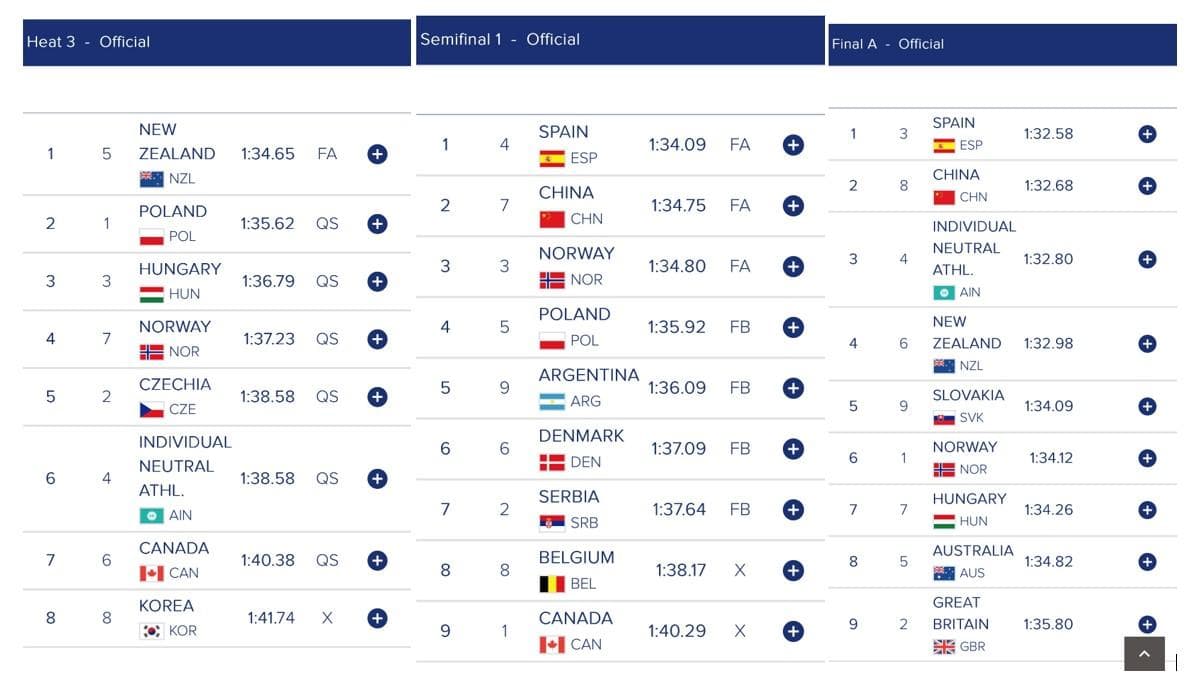Click the Czechia flag in Heat 3

pyautogui.click(x=151, y=410)
